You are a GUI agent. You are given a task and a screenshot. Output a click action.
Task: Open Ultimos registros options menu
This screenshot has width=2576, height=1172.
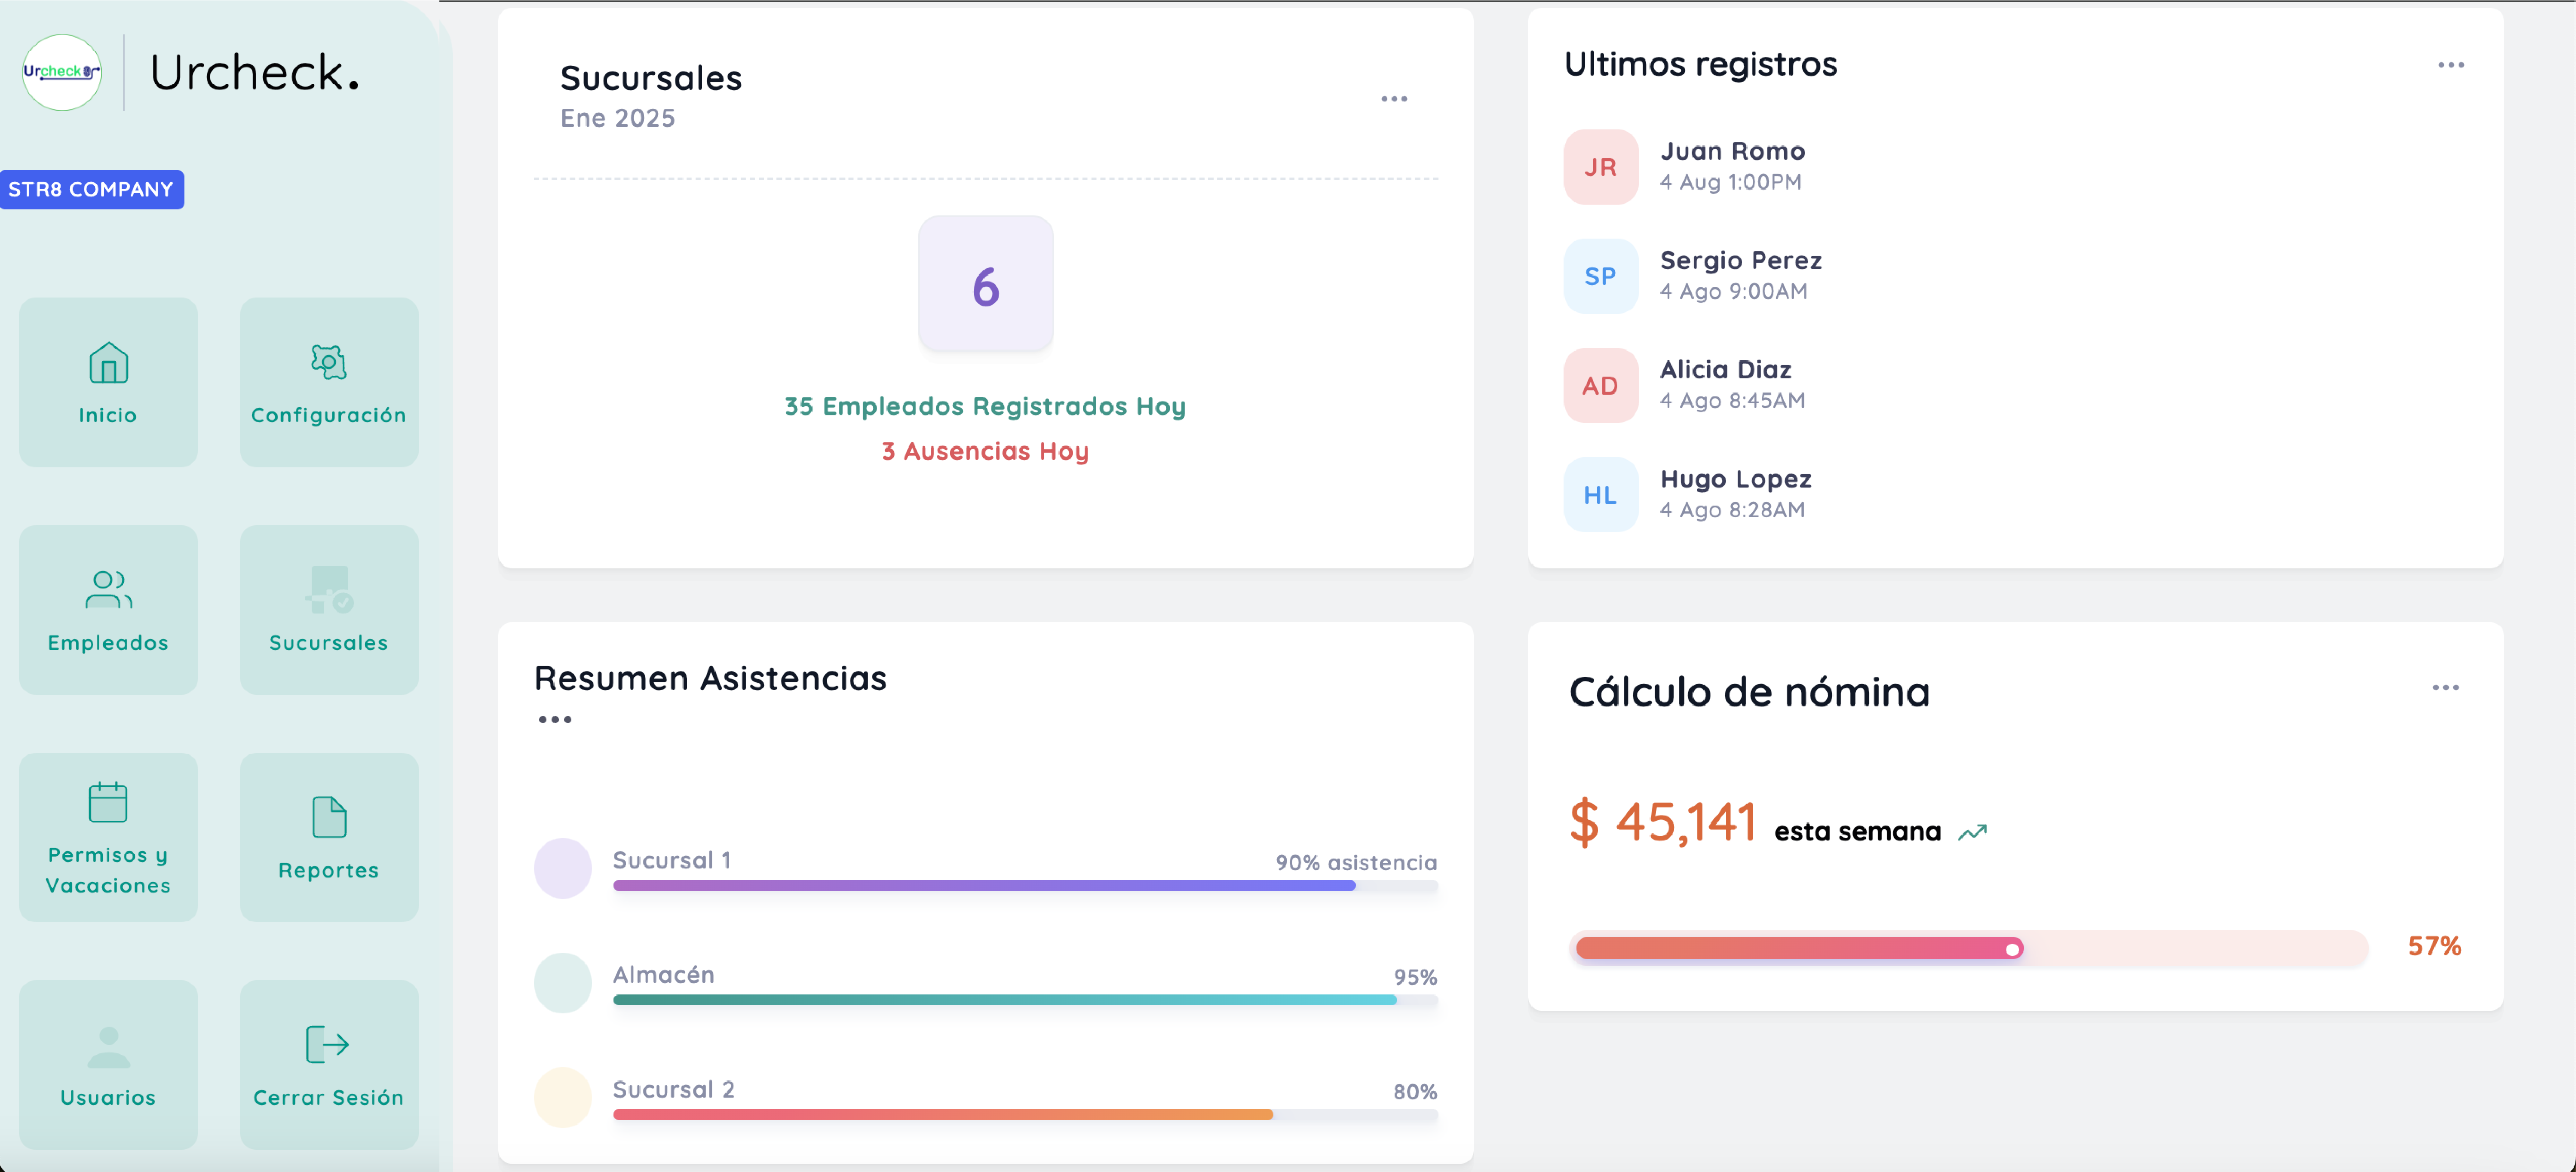click(2450, 65)
